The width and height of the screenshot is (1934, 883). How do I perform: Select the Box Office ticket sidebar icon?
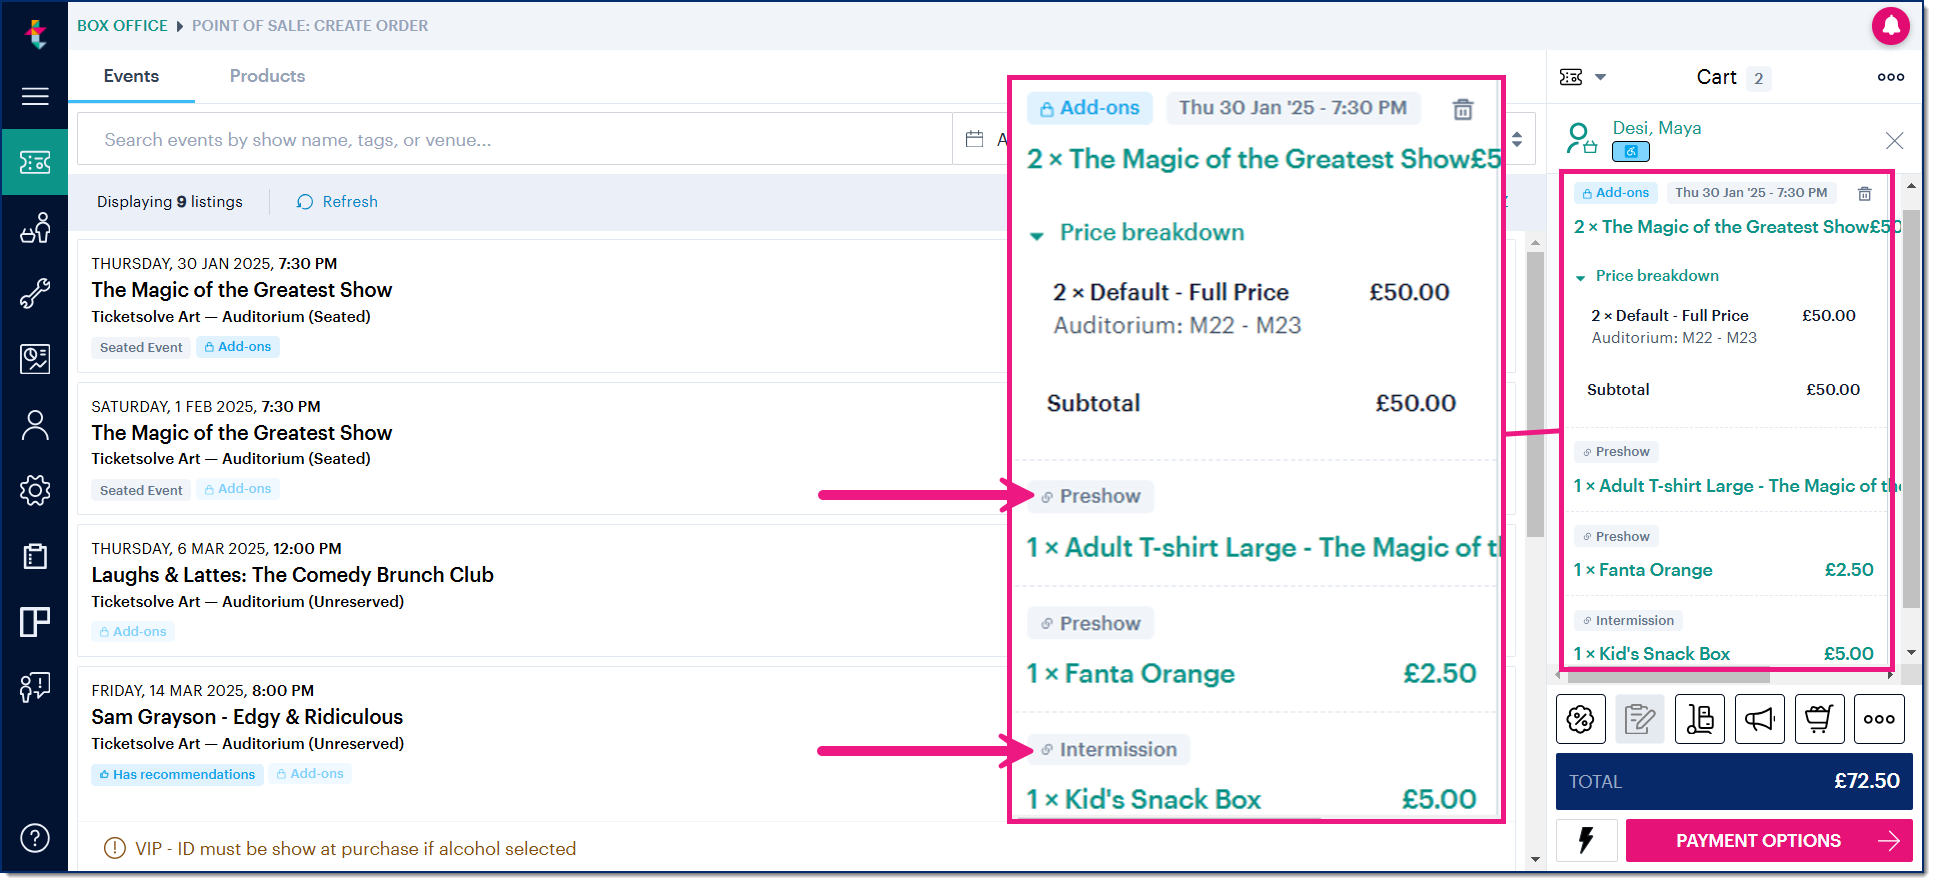point(35,162)
